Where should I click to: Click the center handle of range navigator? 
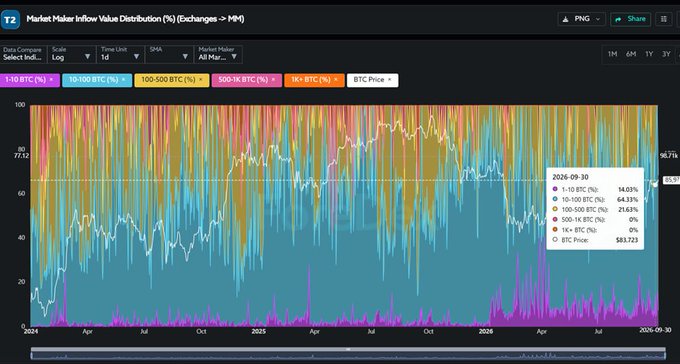point(348,349)
